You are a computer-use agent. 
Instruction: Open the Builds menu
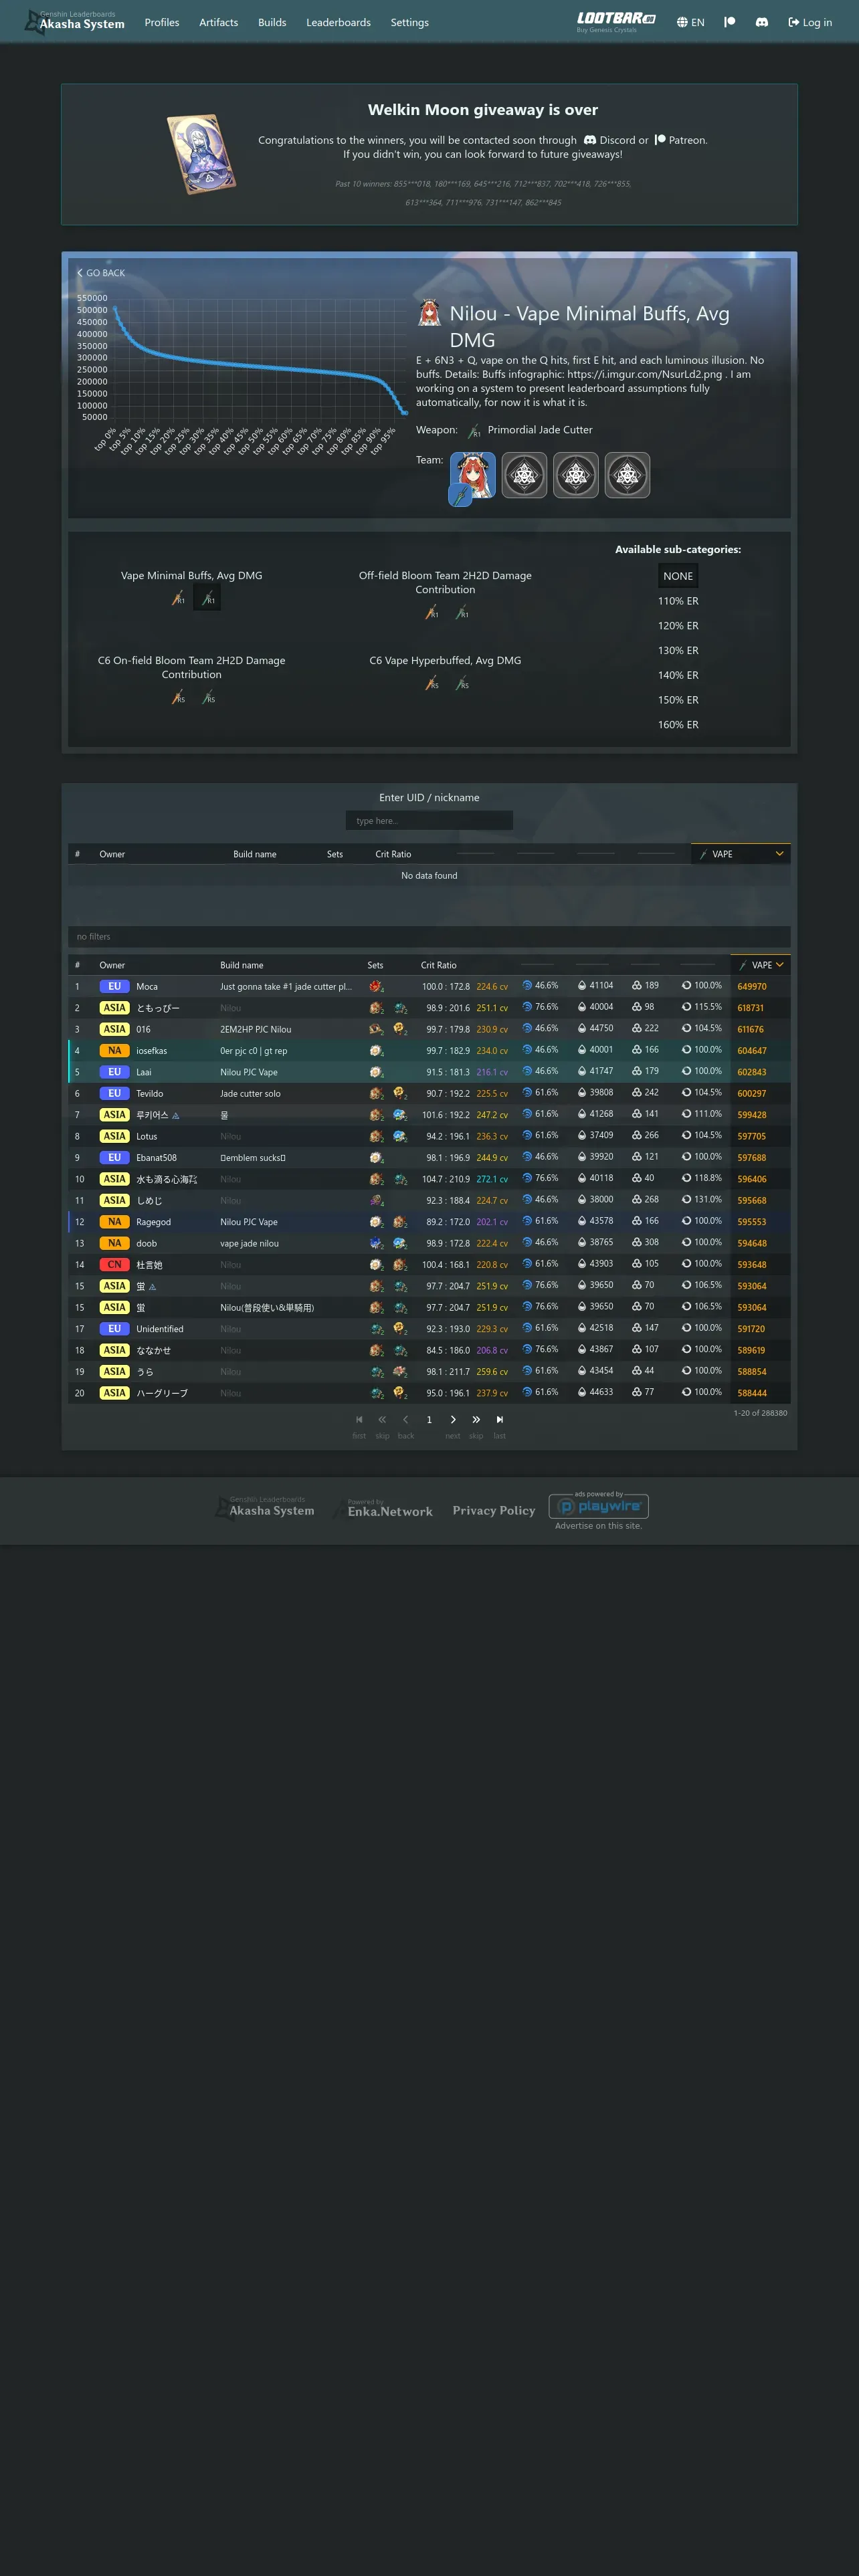pos(272,22)
